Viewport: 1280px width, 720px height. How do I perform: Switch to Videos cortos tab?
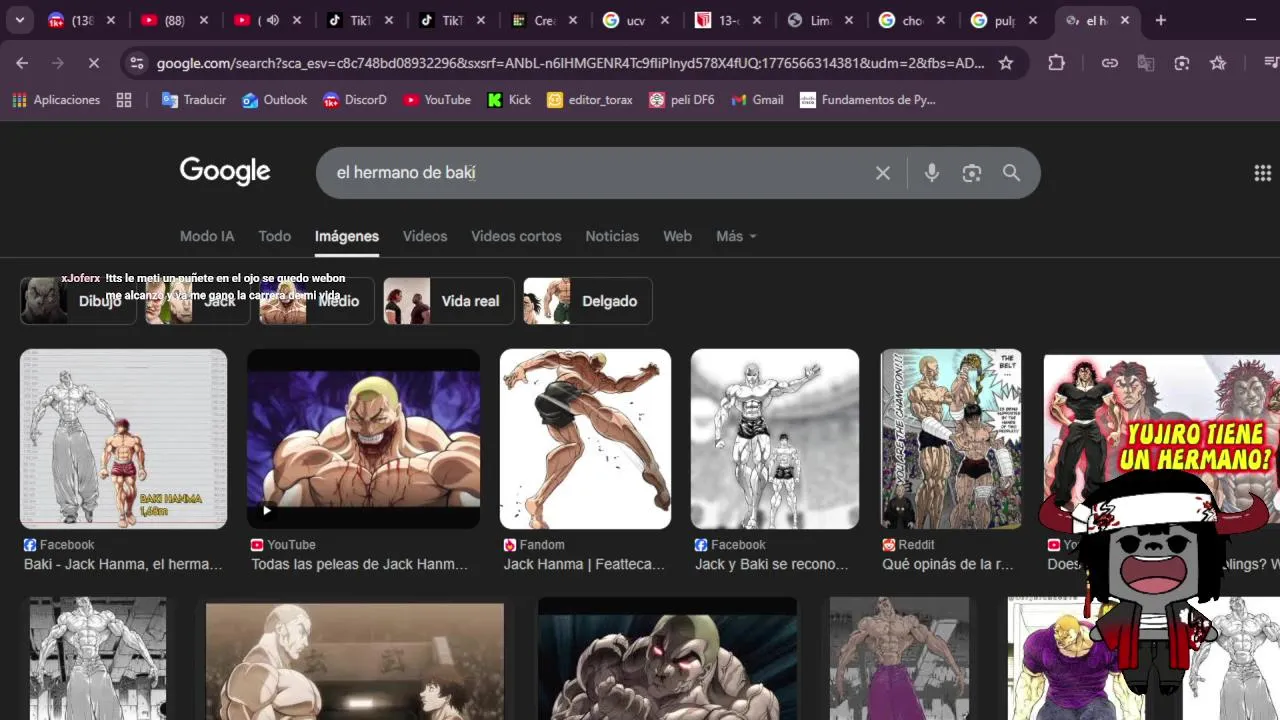tap(516, 236)
